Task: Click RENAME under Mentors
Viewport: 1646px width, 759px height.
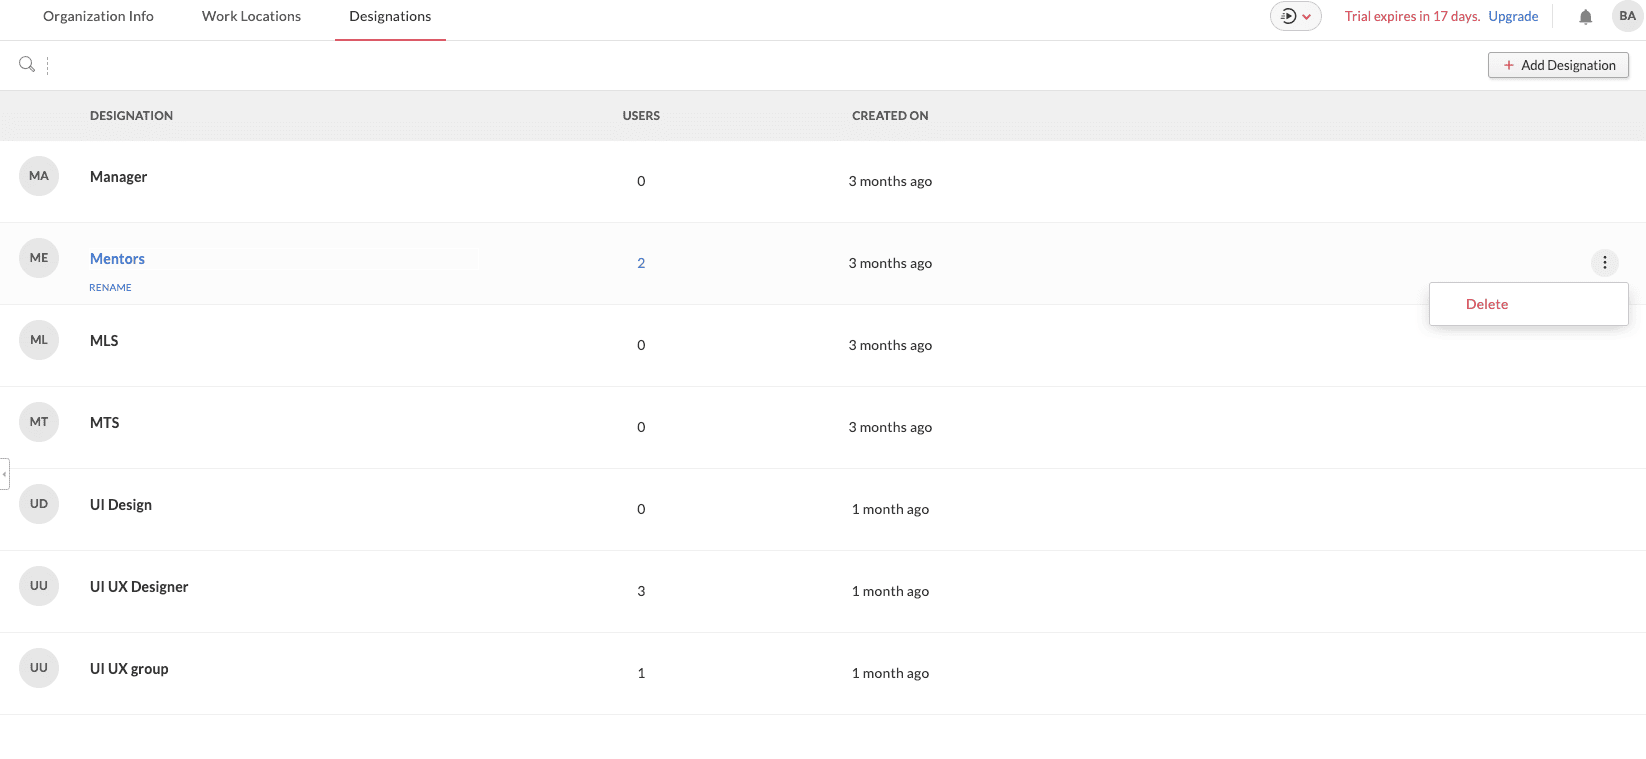Action: (x=110, y=288)
